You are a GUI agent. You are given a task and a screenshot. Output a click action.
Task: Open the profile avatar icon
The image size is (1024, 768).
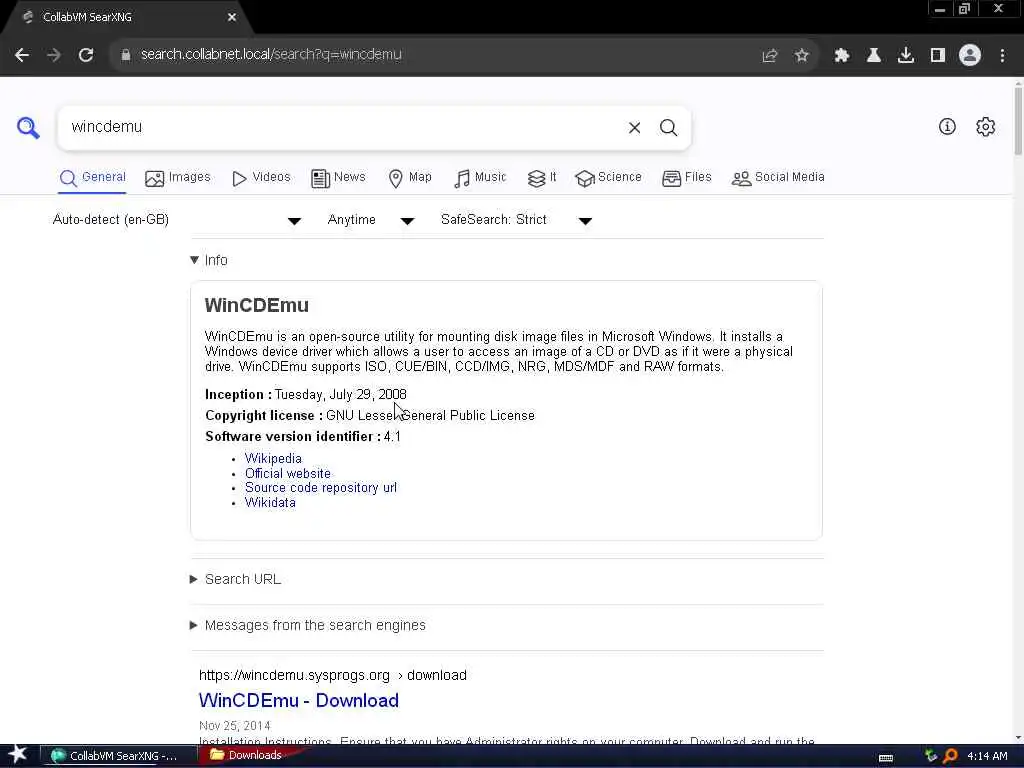970,56
